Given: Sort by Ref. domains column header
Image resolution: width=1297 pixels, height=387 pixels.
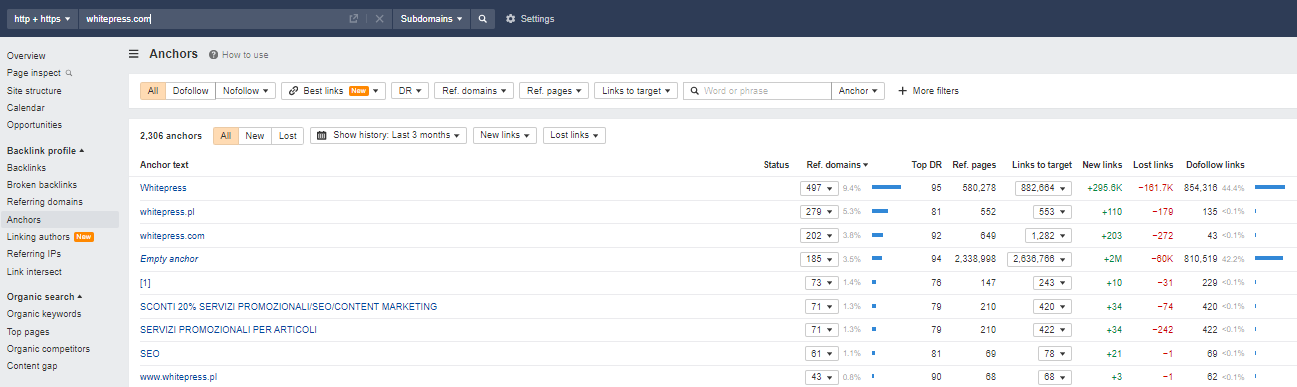Looking at the screenshot, I should tap(837, 165).
